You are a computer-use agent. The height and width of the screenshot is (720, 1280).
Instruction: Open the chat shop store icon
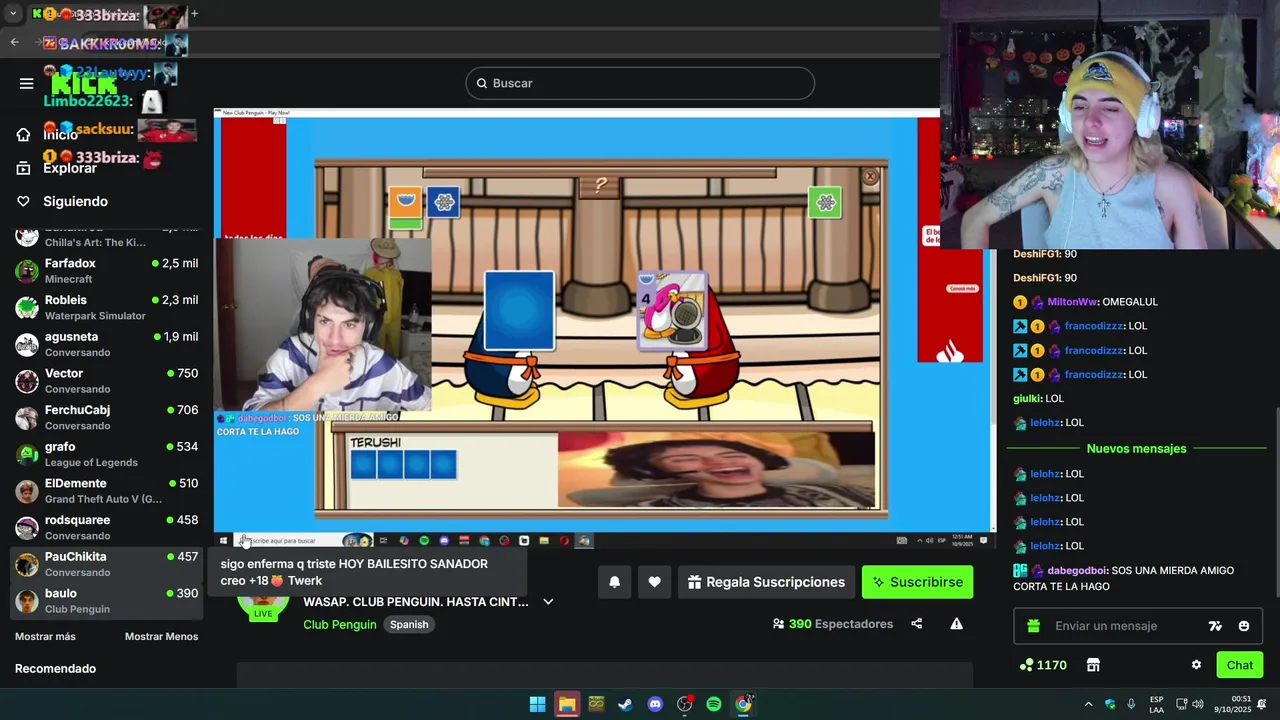[x=1093, y=665]
